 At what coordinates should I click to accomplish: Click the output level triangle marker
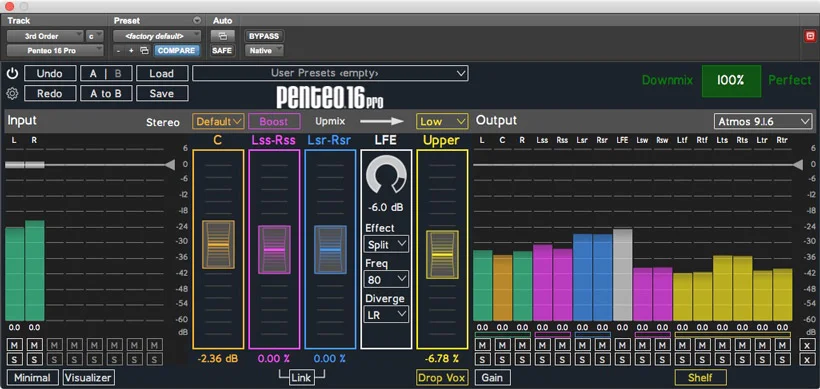click(x=797, y=165)
